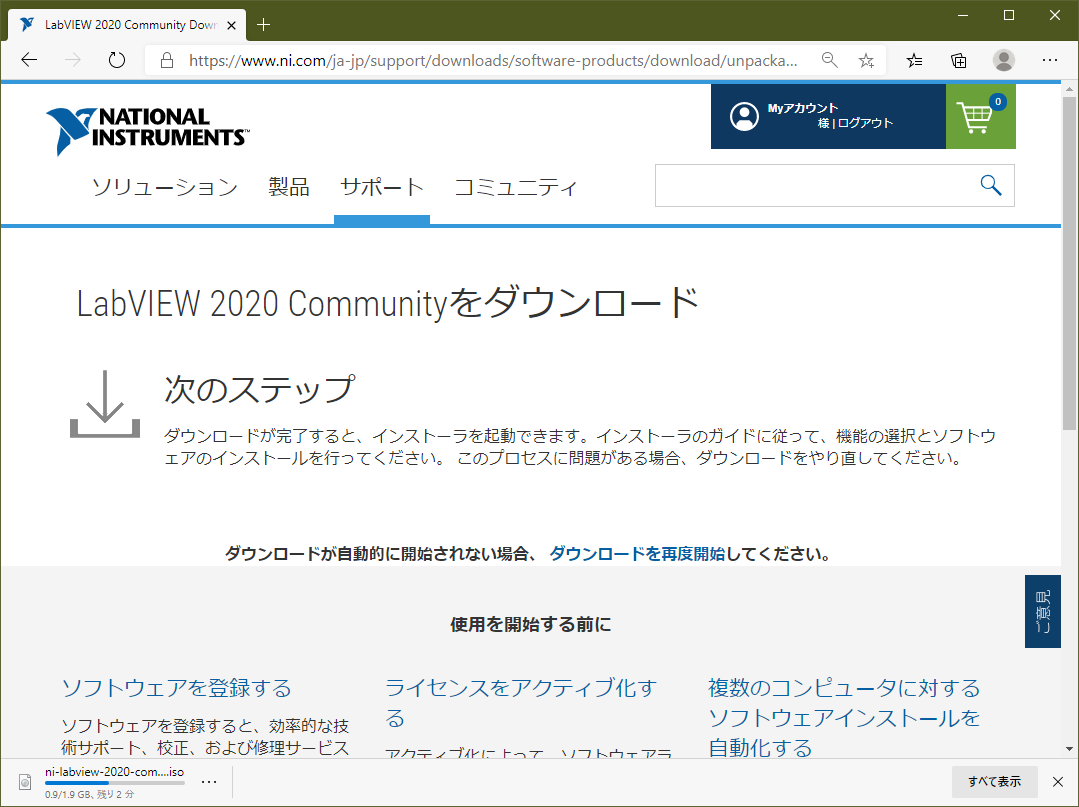This screenshot has height=807, width=1079.
Task: Click the page vertical scrollbar thumb
Action: pos(1069,263)
